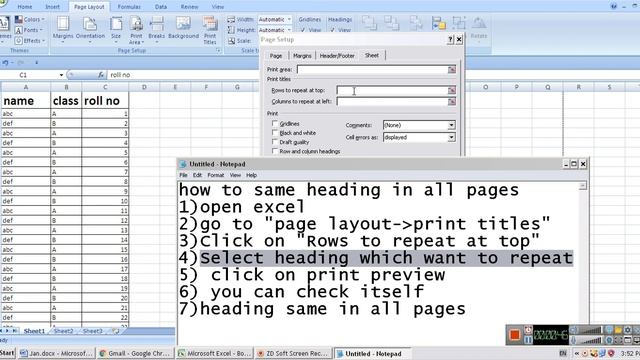
Task: Enable Row and column headings checkbox
Action: [x=275, y=151]
